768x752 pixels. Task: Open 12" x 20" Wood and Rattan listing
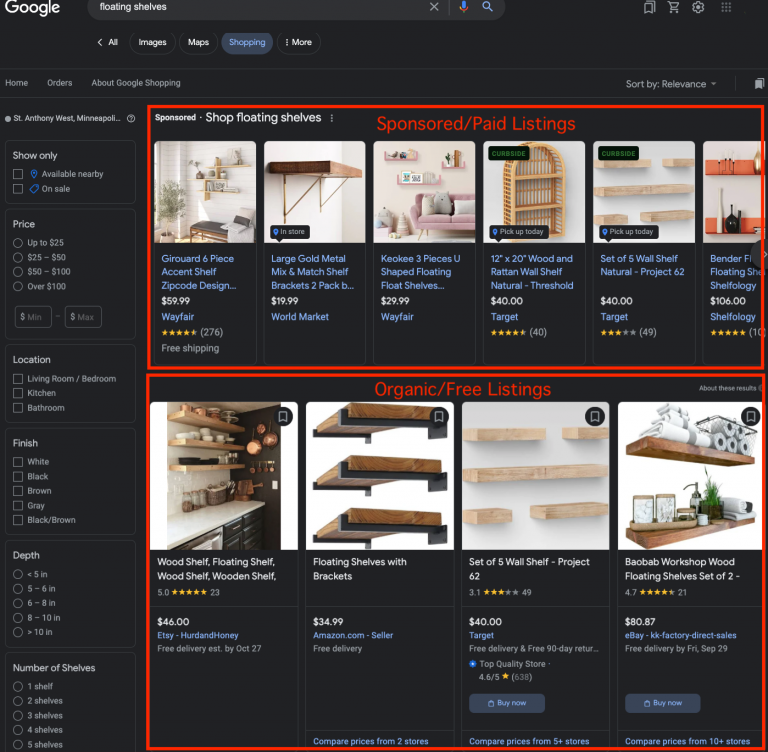532,272
